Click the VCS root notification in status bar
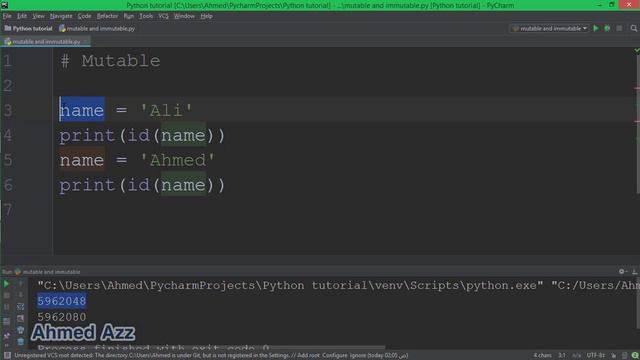Image resolution: width=640 pixels, height=360 pixels. click(x=211, y=356)
